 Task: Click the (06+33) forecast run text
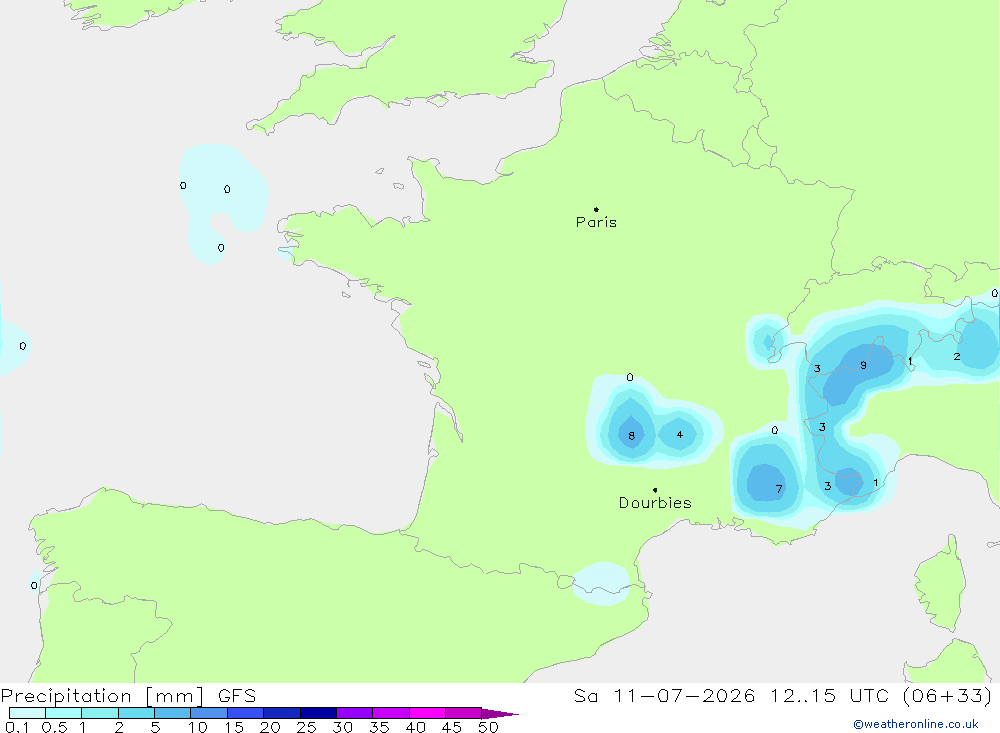pos(947,695)
